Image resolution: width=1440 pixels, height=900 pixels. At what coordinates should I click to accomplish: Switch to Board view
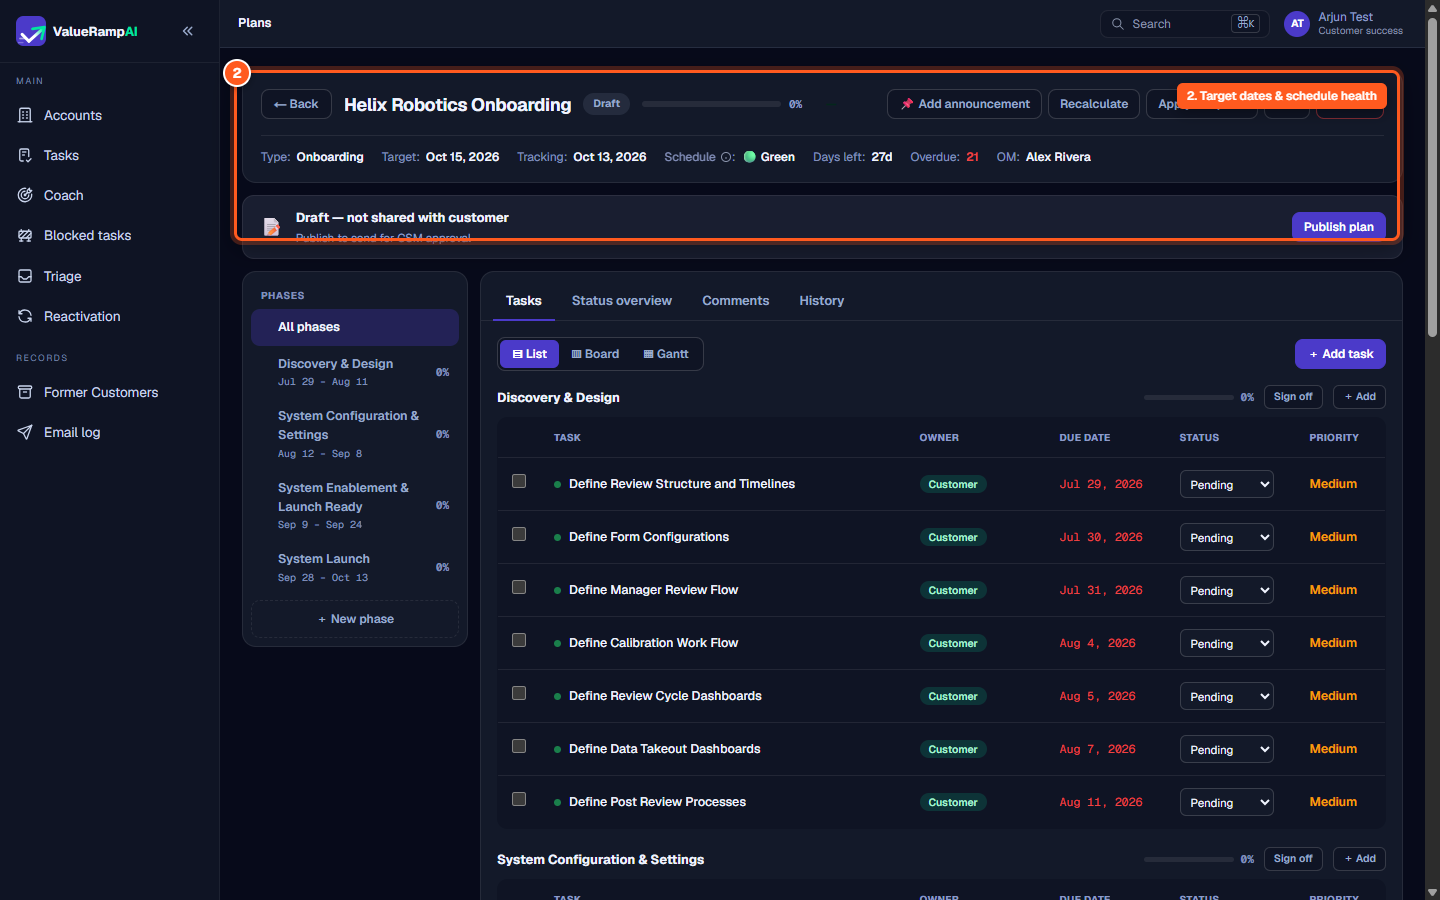pyautogui.click(x=595, y=354)
